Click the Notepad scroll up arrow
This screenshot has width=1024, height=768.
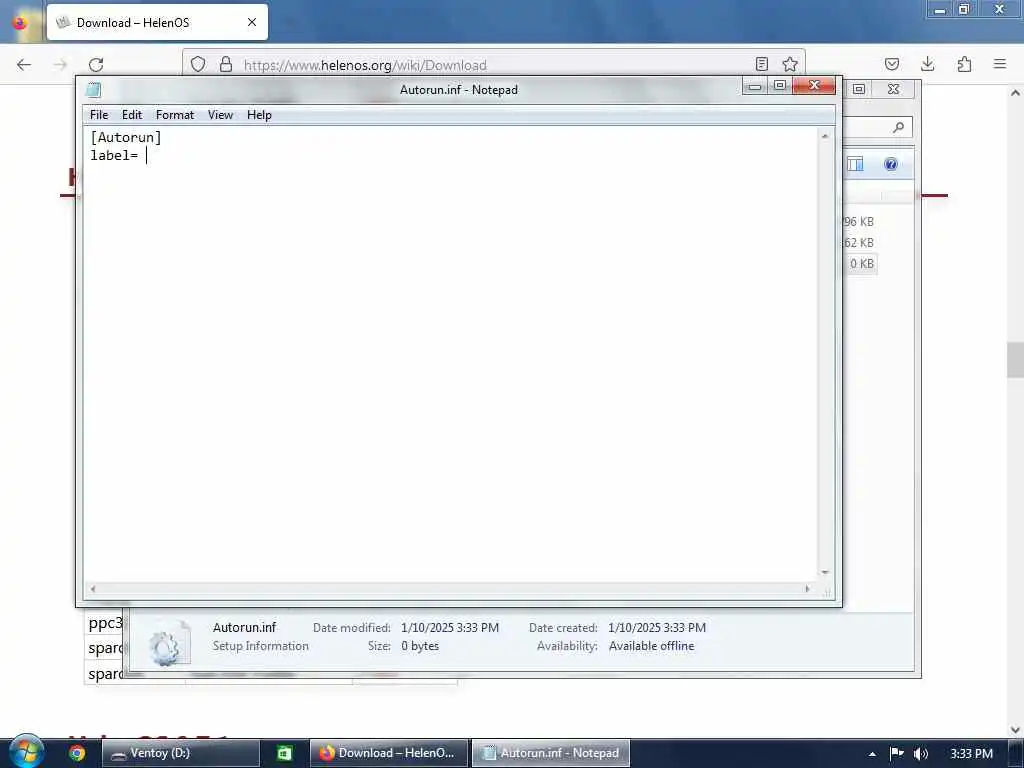click(825, 136)
